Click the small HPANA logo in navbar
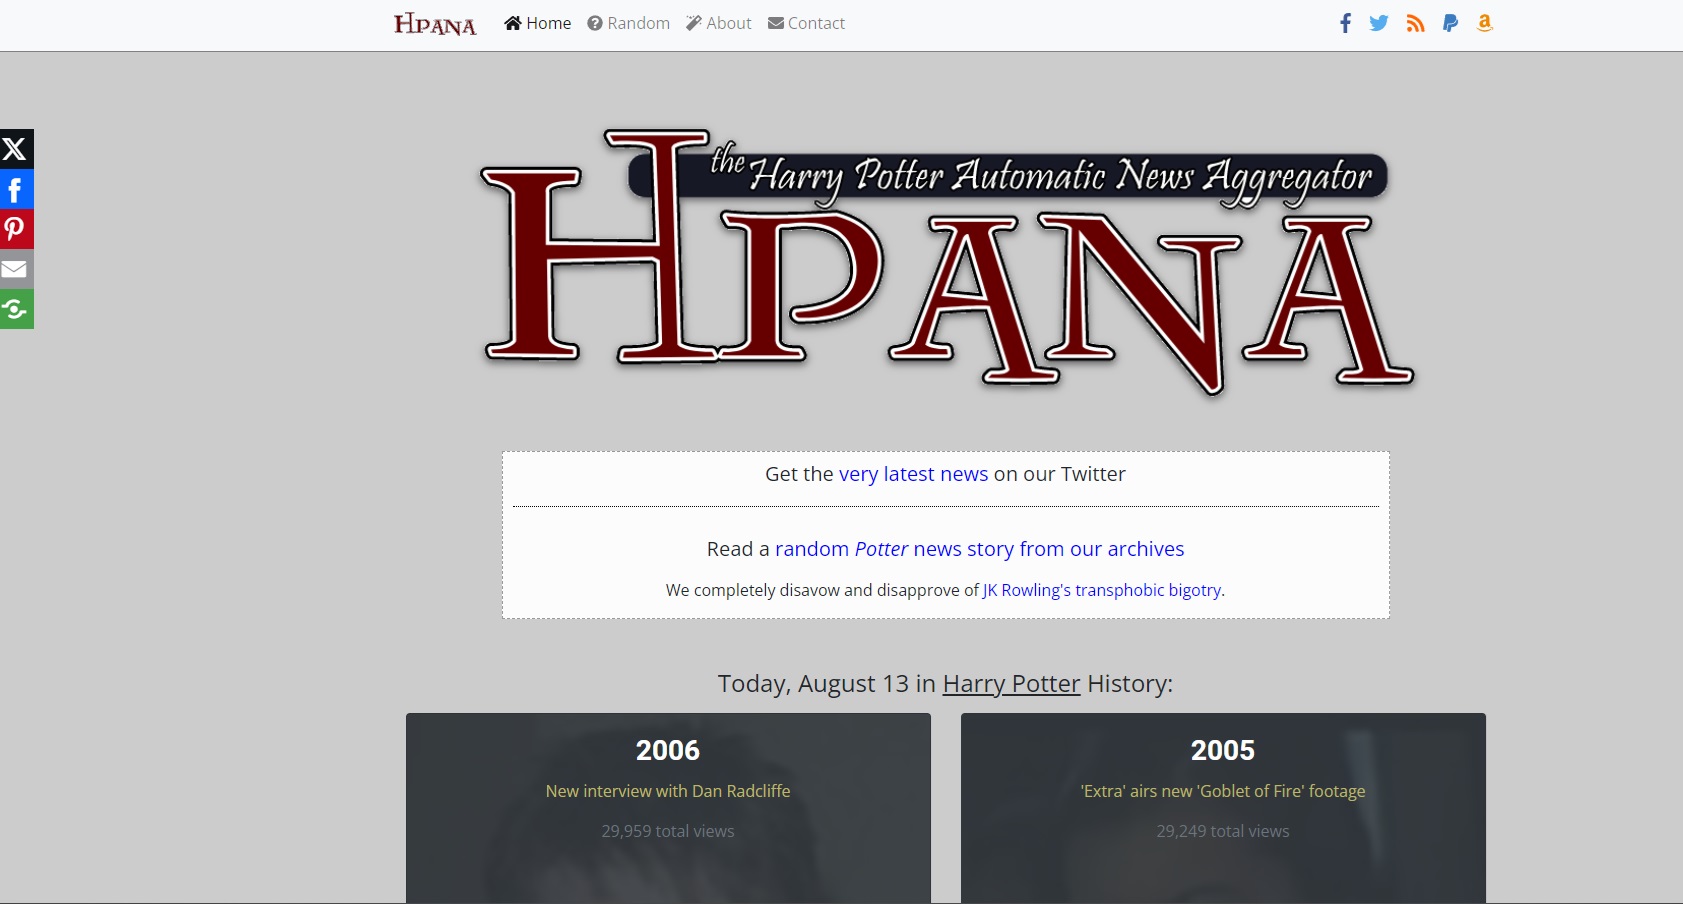 point(435,24)
